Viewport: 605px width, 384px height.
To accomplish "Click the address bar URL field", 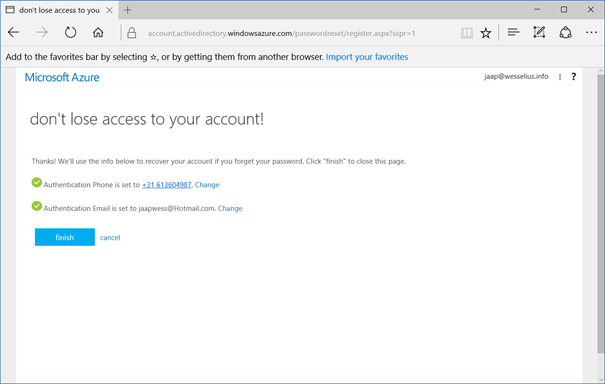I will tap(282, 34).
